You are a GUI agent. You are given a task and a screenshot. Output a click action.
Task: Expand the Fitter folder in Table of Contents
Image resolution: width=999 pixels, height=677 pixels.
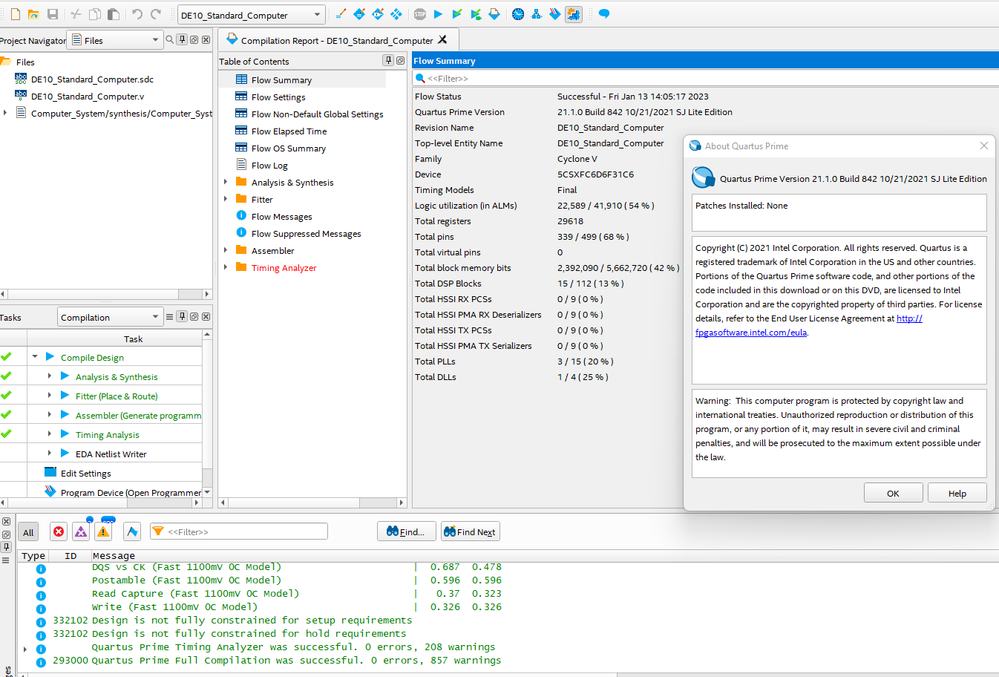[226, 200]
